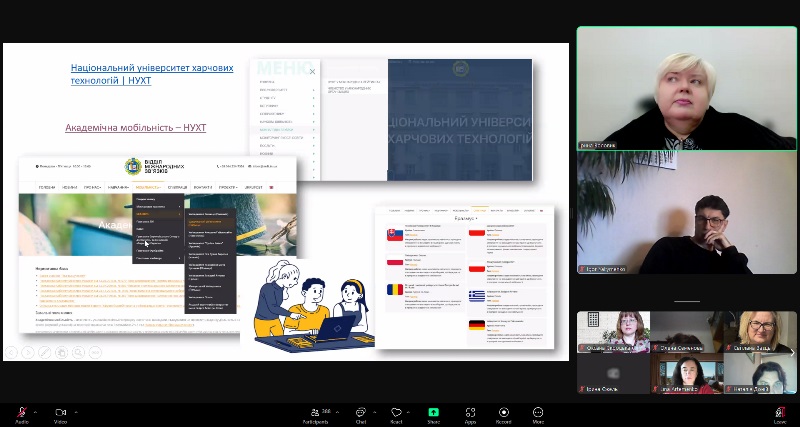
Task: Click the green Share screen button
Action: [434, 412]
